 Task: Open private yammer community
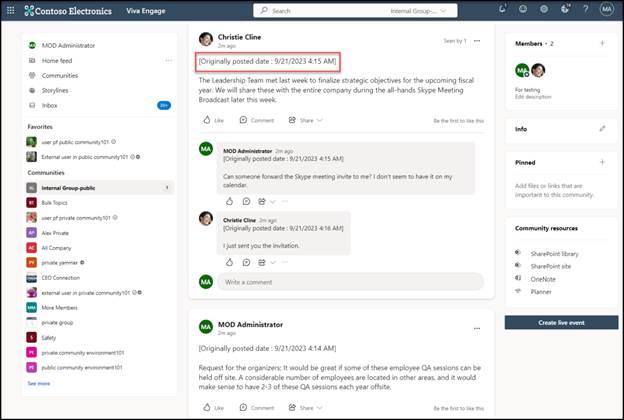[x=60, y=263]
